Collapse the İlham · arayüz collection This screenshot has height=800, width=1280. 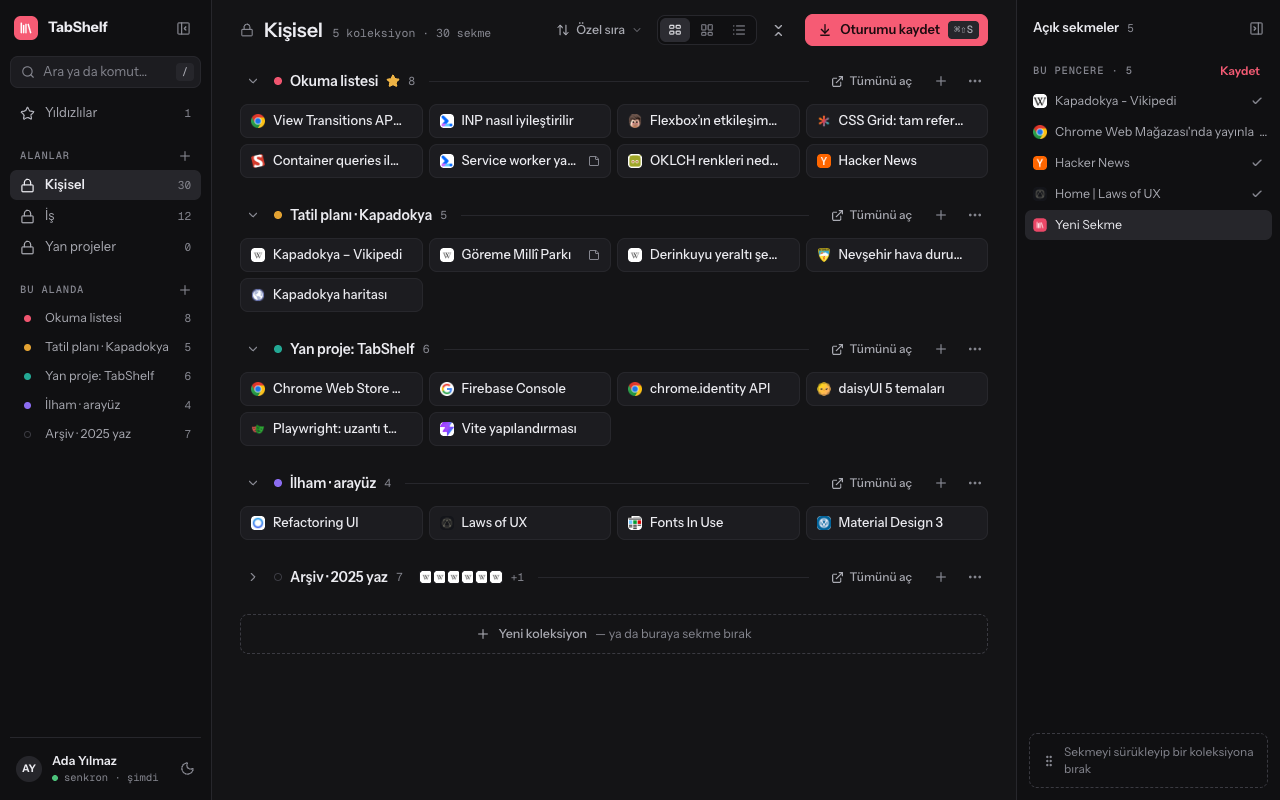point(253,483)
